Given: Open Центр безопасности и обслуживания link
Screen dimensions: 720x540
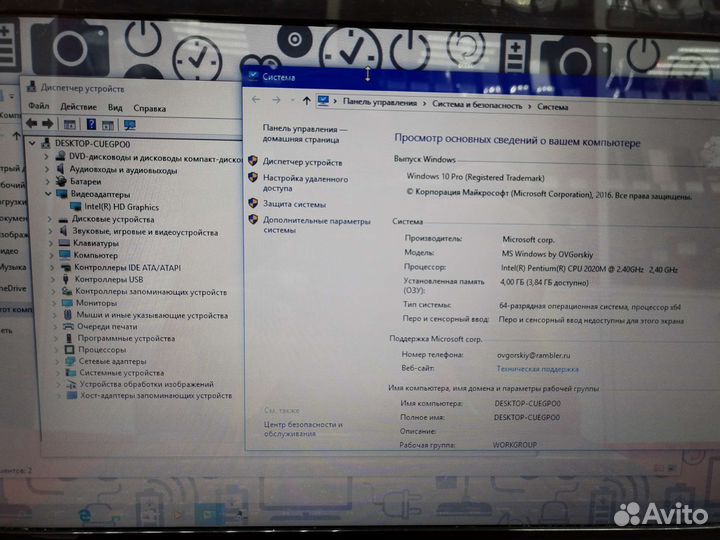Looking at the screenshot, I should 303,428.
